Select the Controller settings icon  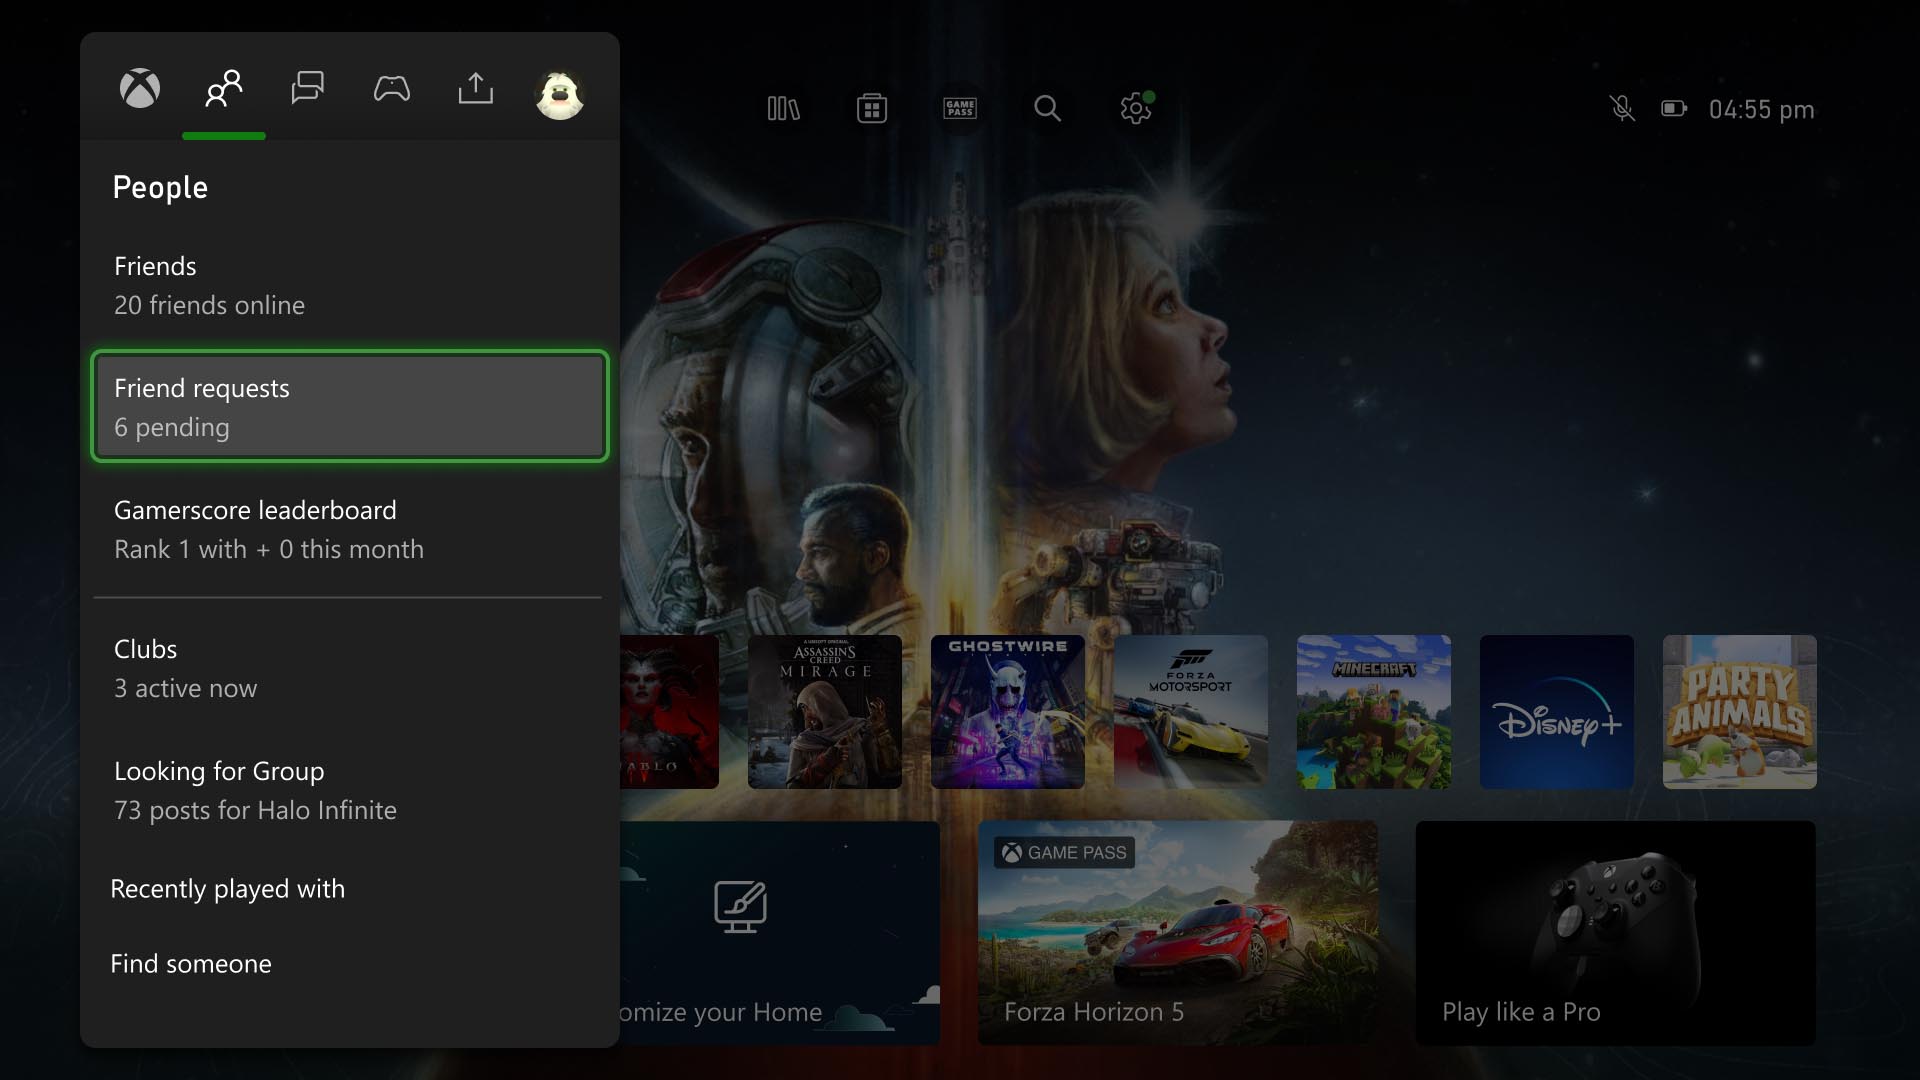click(x=393, y=87)
